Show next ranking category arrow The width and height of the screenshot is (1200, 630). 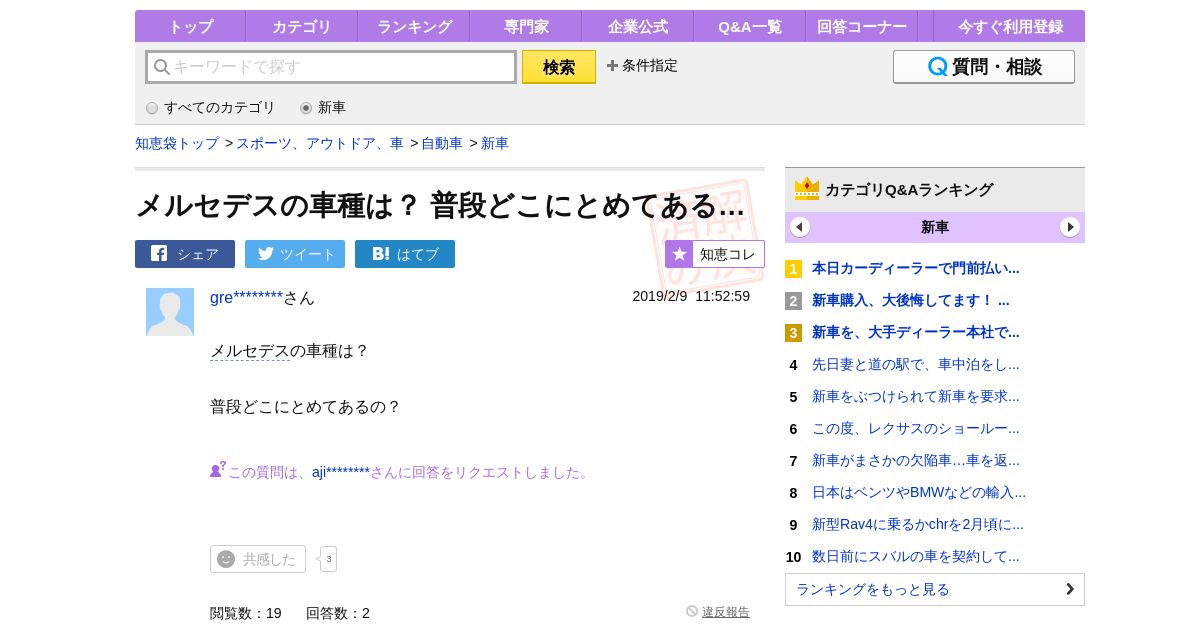tap(1070, 227)
